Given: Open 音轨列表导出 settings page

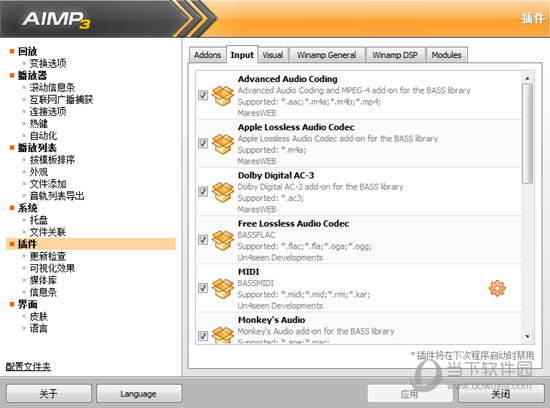Looking at the screenshot, I should tap(57, 196).
